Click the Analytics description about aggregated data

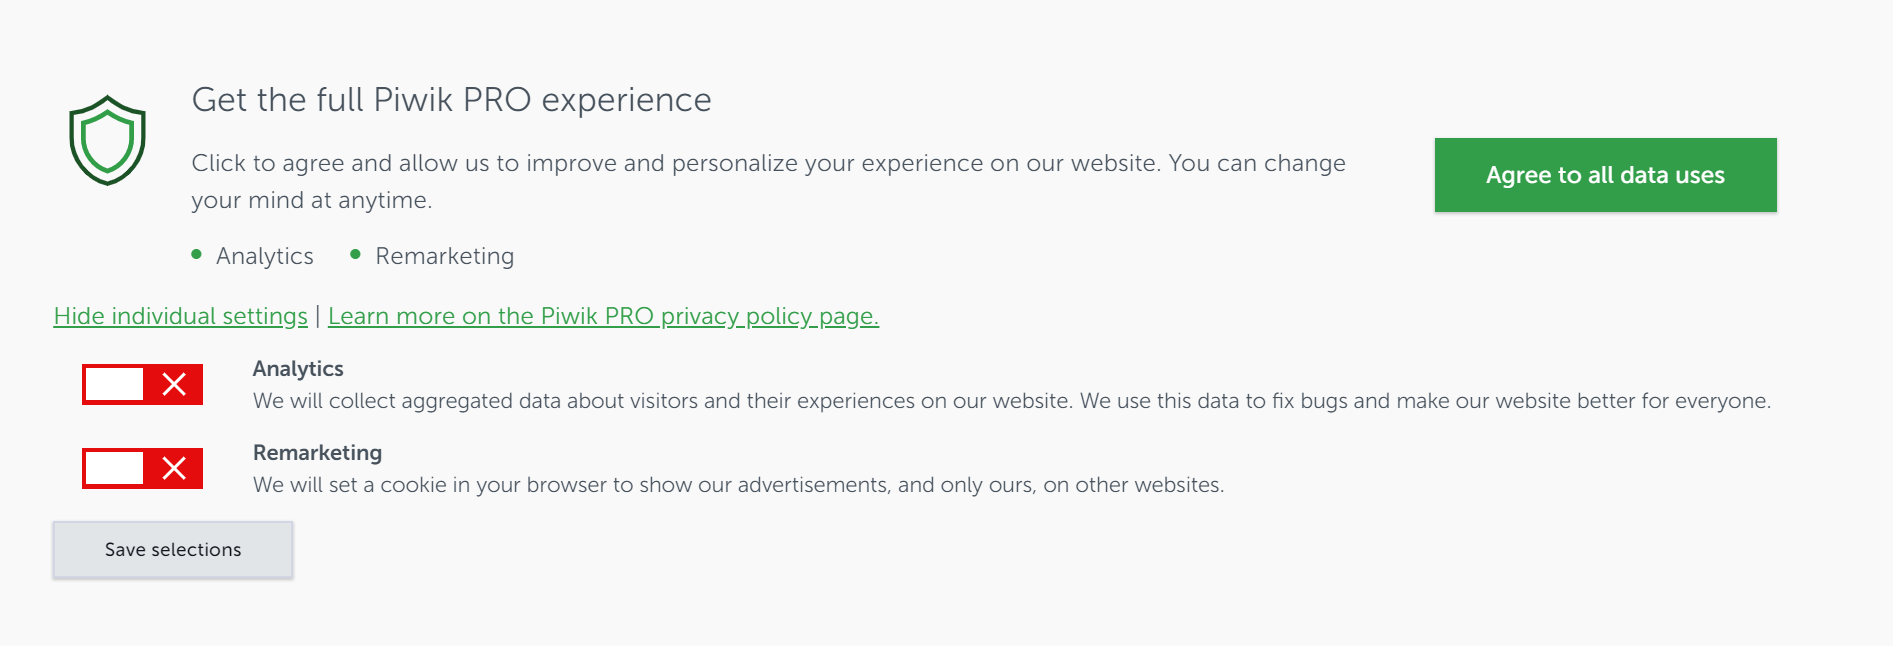[x=1011, y=401]
